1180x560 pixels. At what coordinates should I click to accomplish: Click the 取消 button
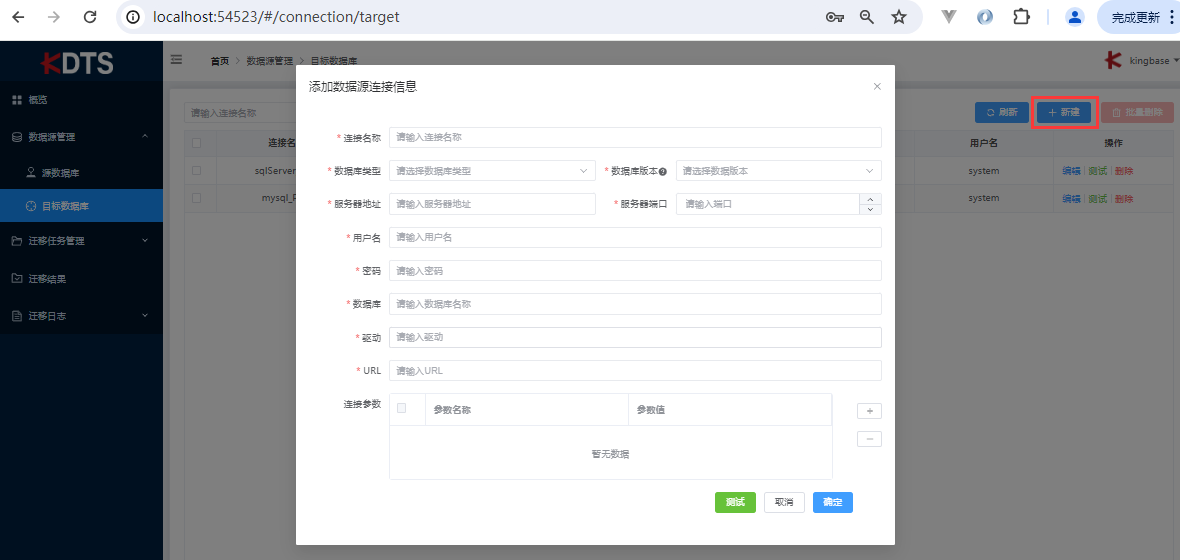pyautogui.click(x=784, y=502)
